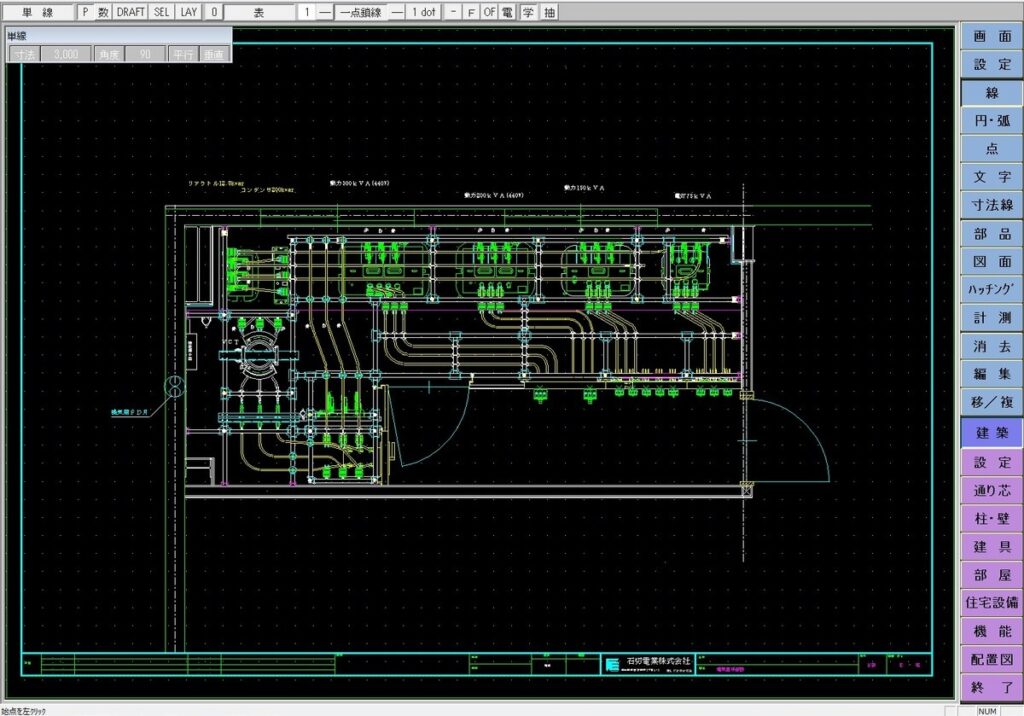Toggle the OF button
This screenshot has width=1024, height=716.
click(x=489, y=12)
